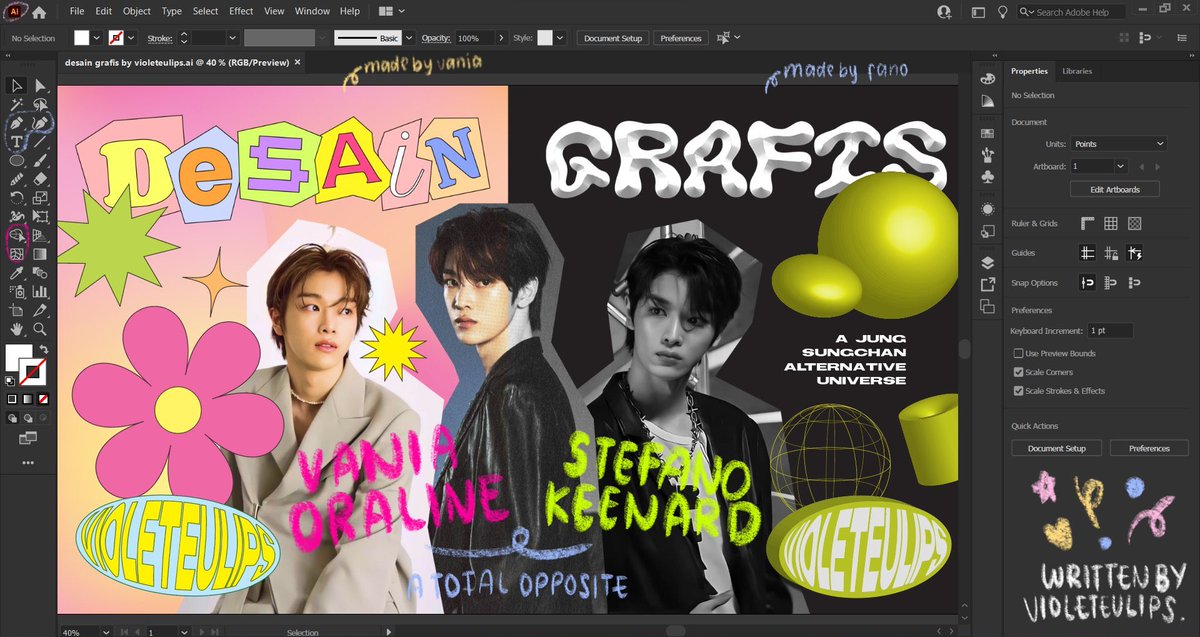Open the Artboards panel icon
The width and height of the screenshot is (1200, 637).
click(x=988, y=307)
